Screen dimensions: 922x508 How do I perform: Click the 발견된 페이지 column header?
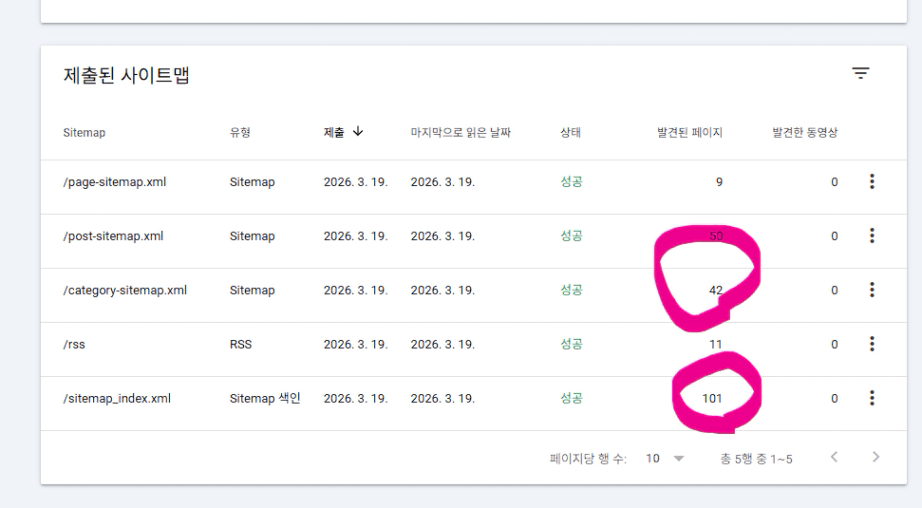pyautogui.click(x=682, y=132)
